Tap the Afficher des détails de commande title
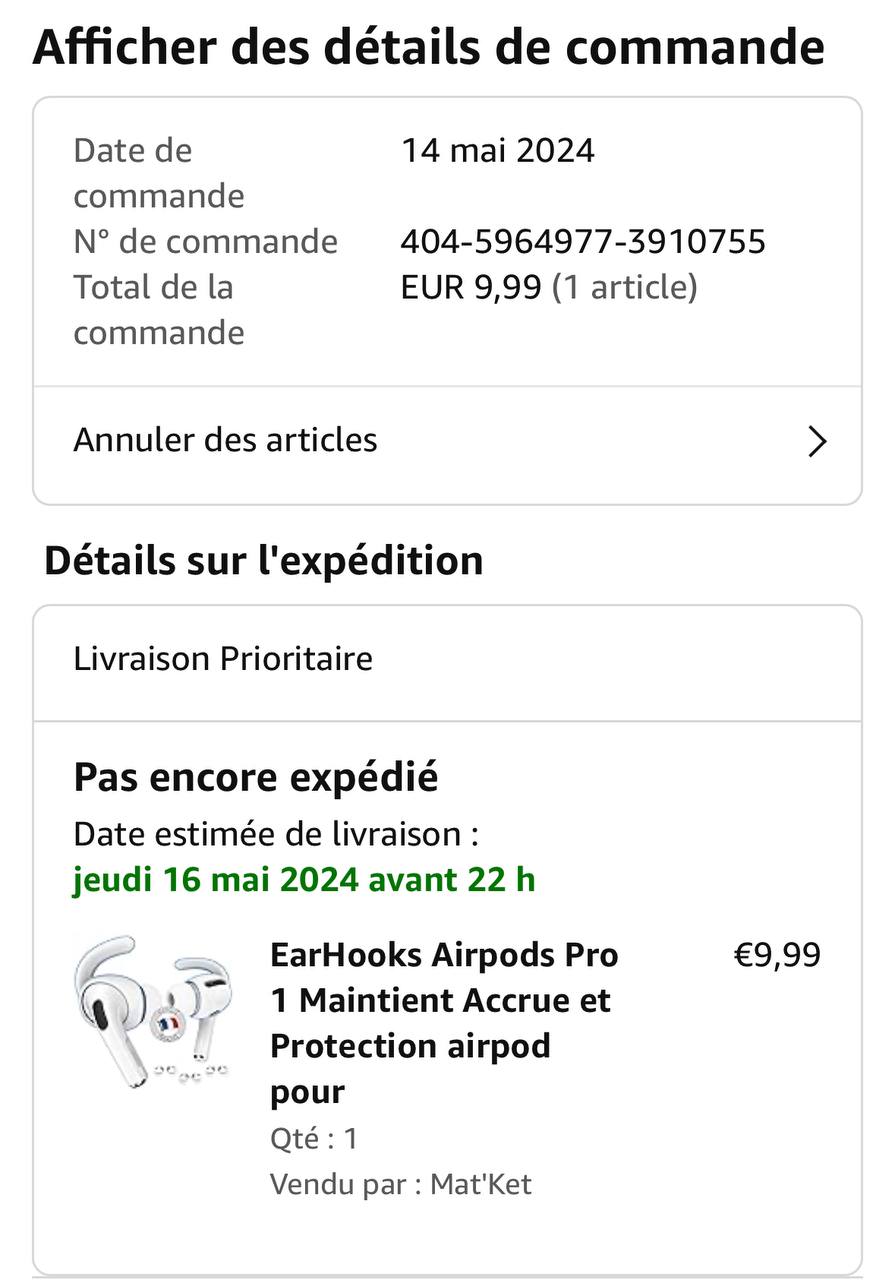The width and height of the screenshot is (895, 1280). tap(429, 47)
